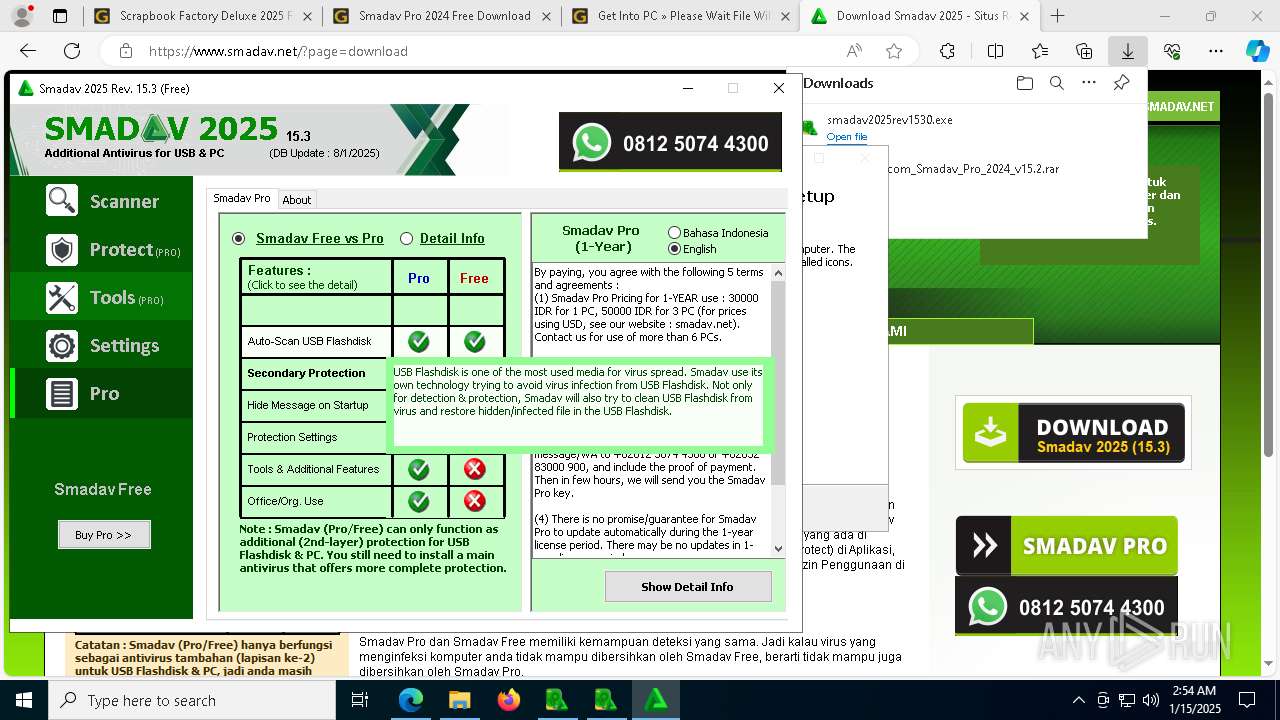Select Protection Settings feature row

tap(316, 437)
